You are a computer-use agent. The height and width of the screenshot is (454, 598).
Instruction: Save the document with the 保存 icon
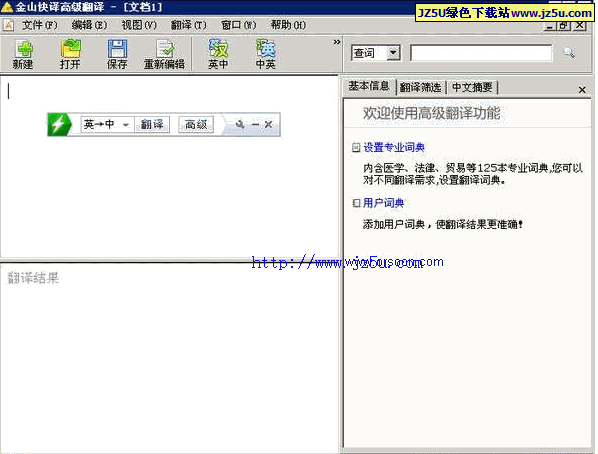[x=117, y=54]
